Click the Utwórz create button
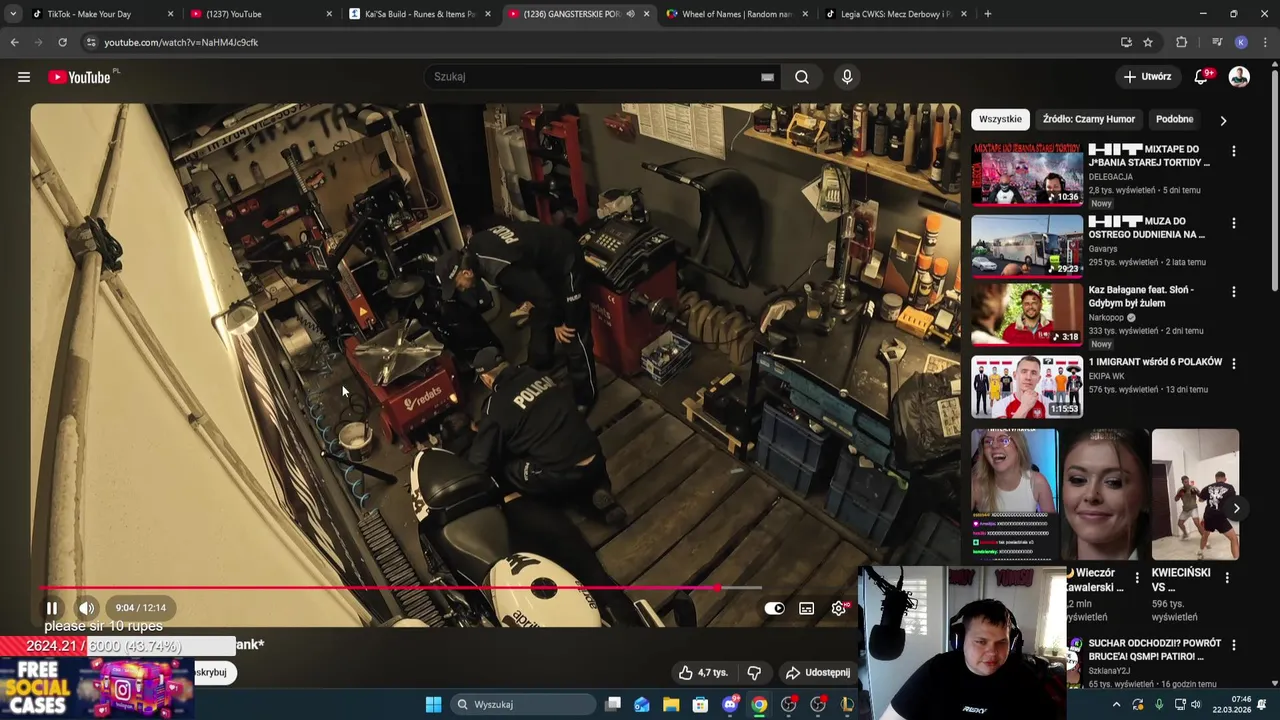 1147,77
